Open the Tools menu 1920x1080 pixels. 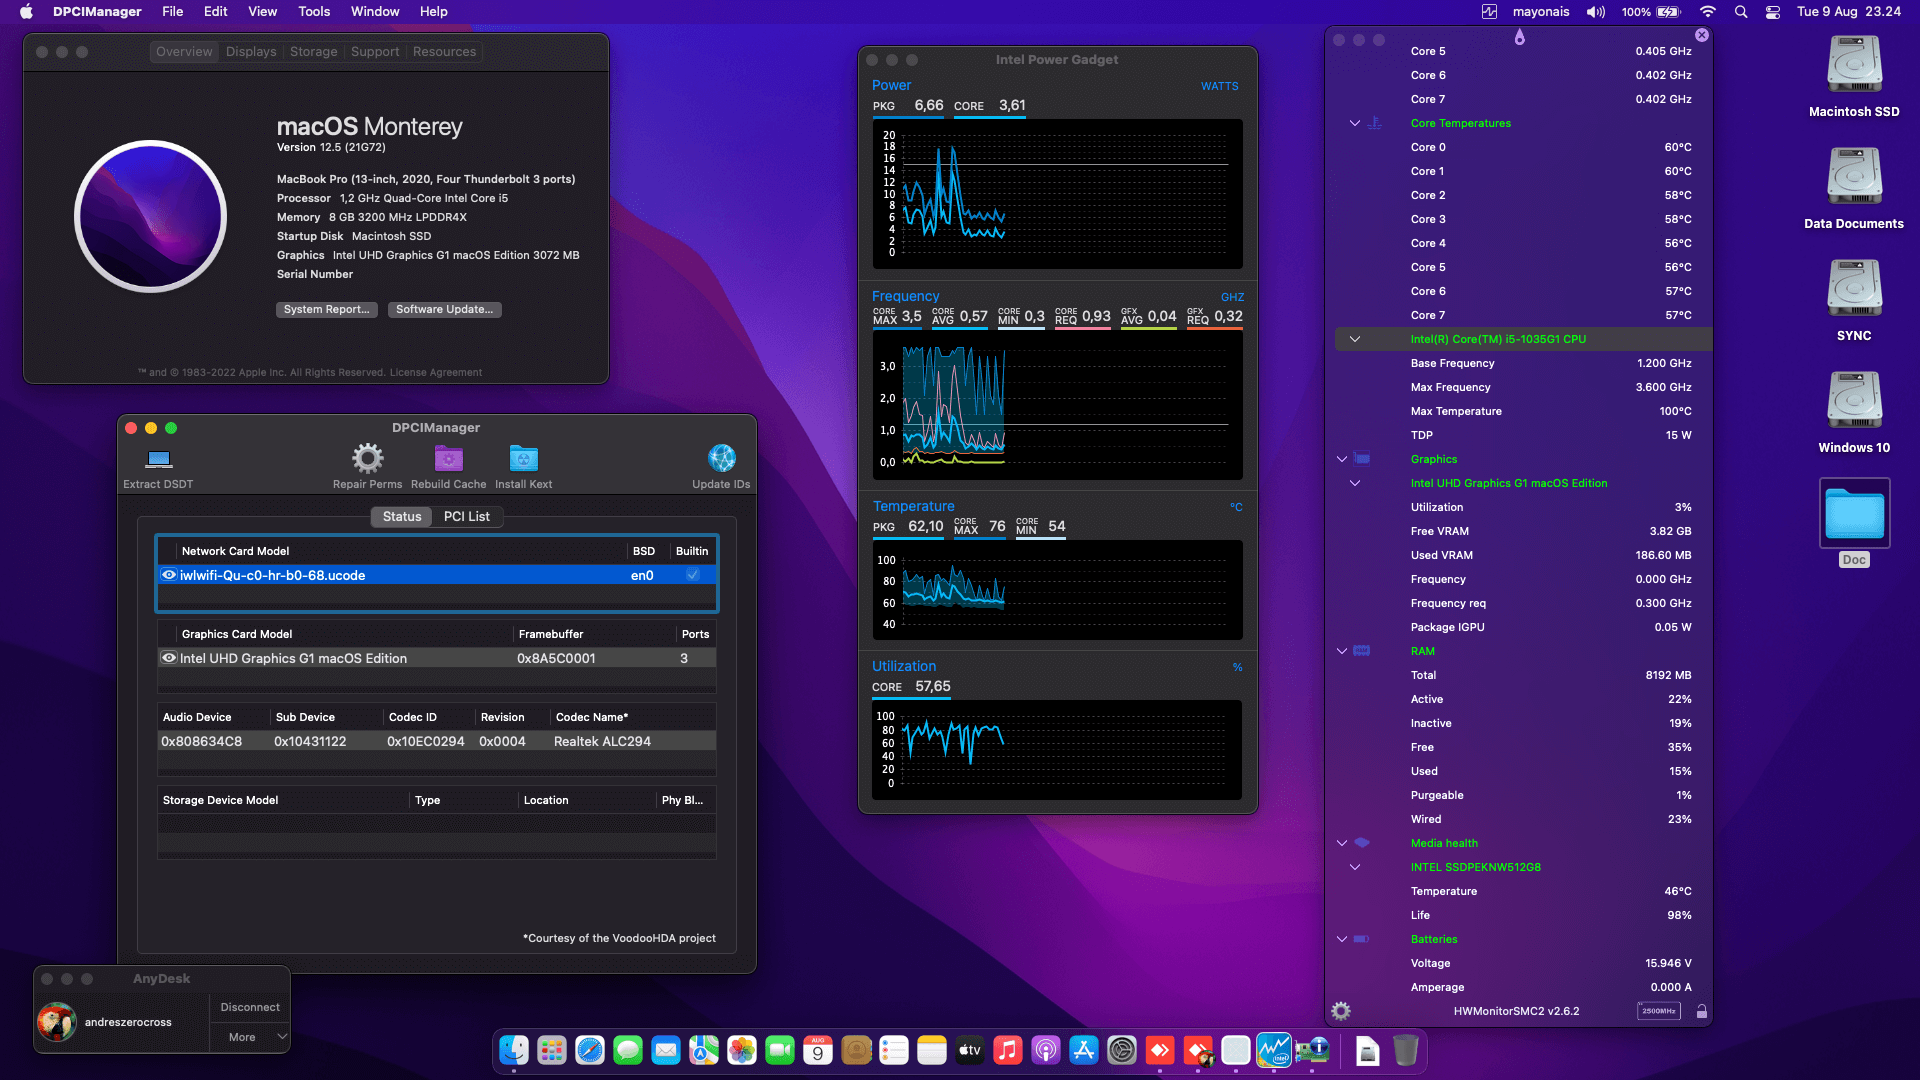pos(313,11)
